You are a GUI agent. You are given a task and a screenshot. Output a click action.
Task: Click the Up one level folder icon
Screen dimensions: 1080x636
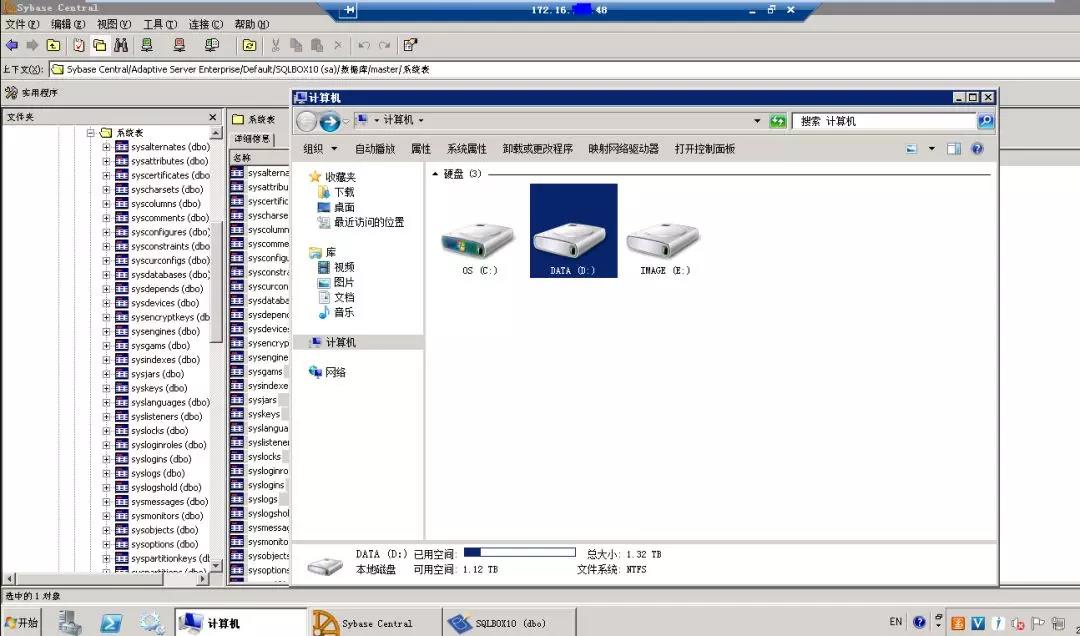coord(53,45)
